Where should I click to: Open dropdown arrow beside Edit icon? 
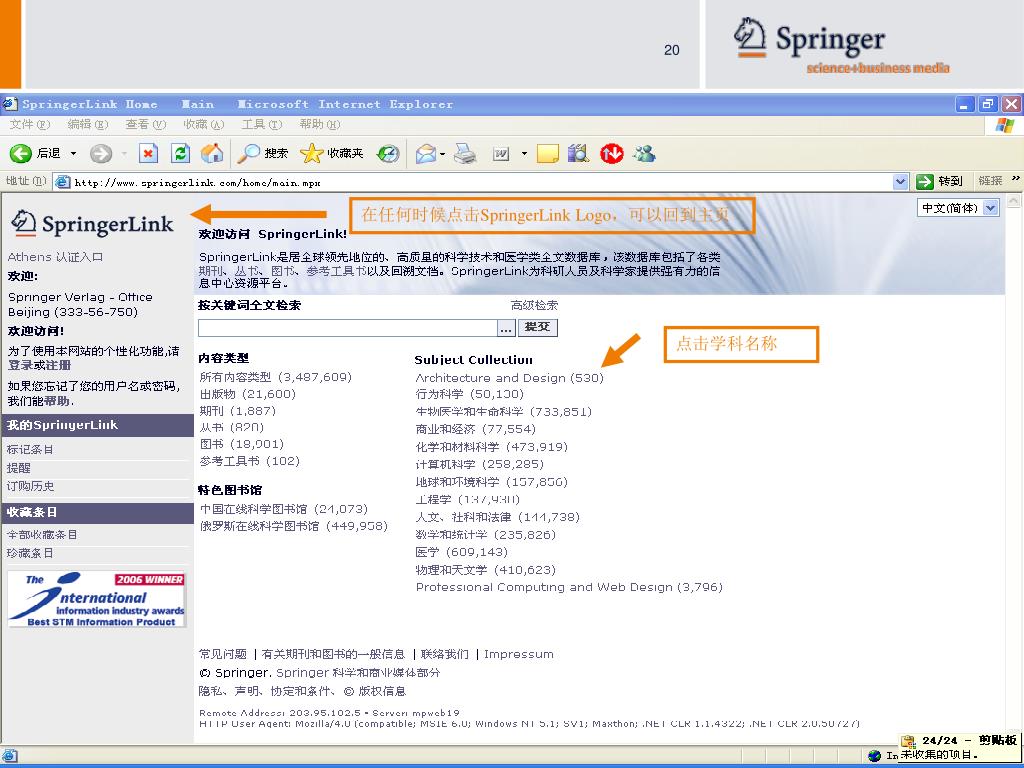tap(524, 155)
